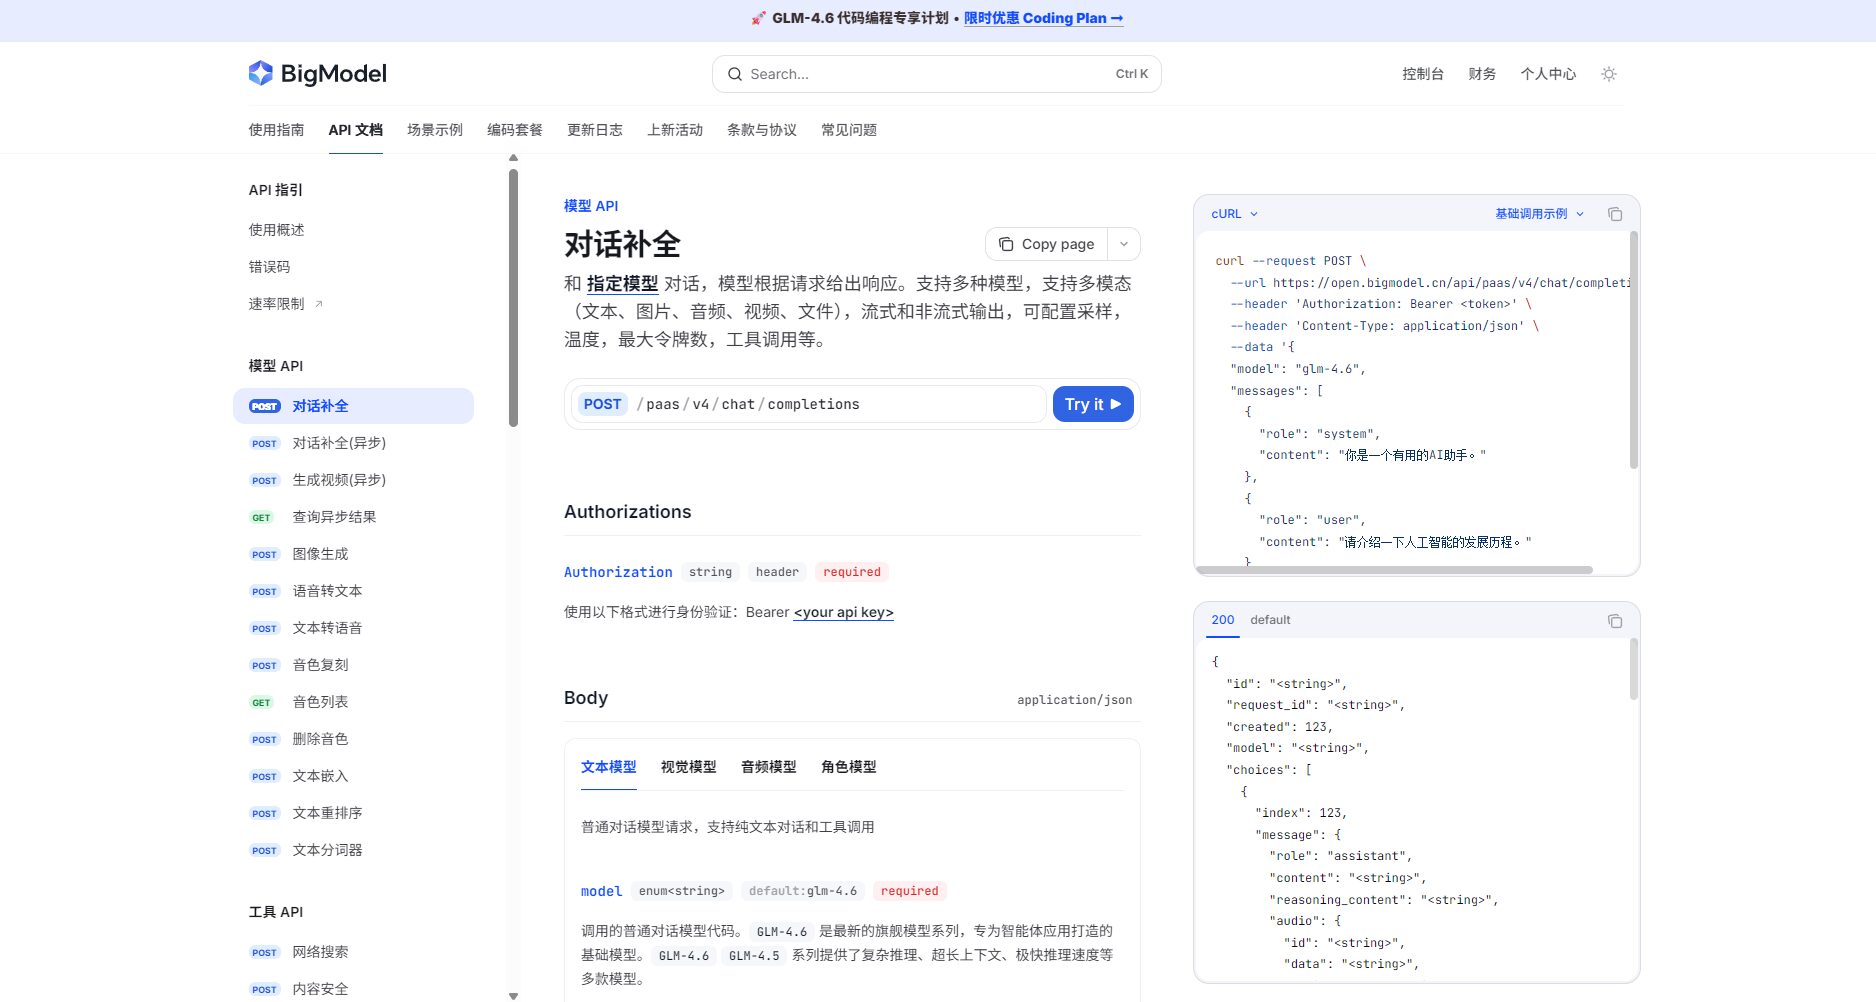Switch to the default response tab
1876x1002 pixels.
coord(1270,620)
